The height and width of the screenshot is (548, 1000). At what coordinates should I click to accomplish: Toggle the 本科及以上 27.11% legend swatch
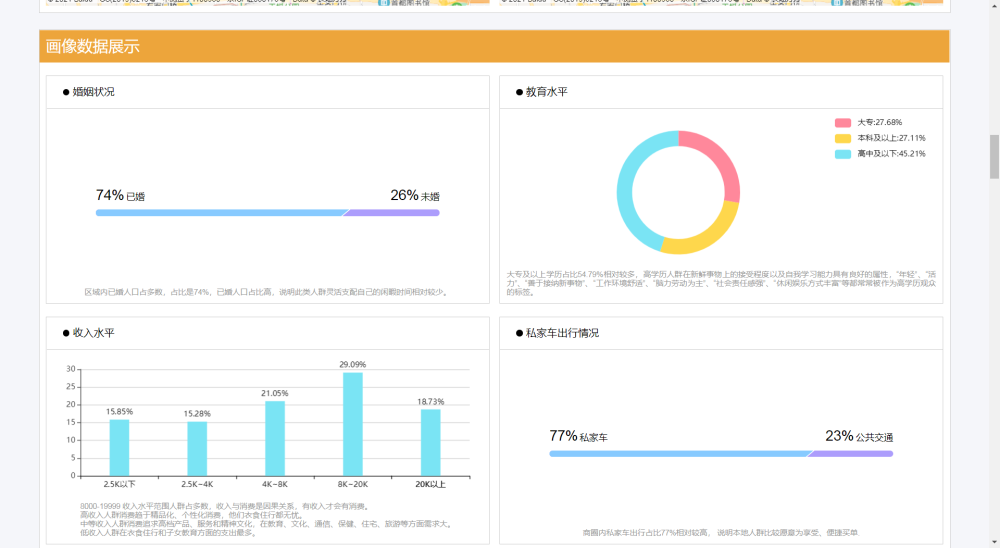tap(842, 138)
